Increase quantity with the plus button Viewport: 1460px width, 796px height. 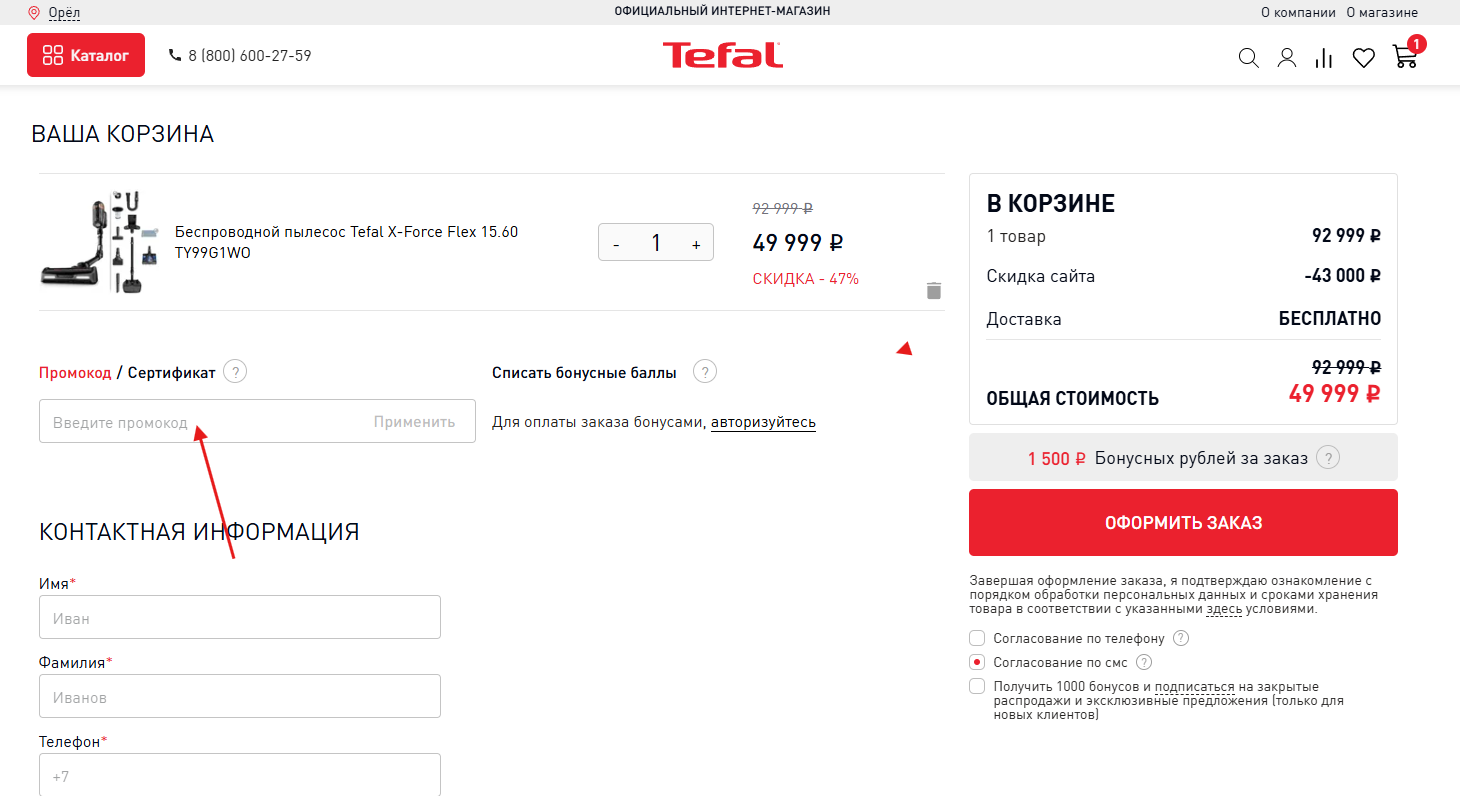(696, 245)
